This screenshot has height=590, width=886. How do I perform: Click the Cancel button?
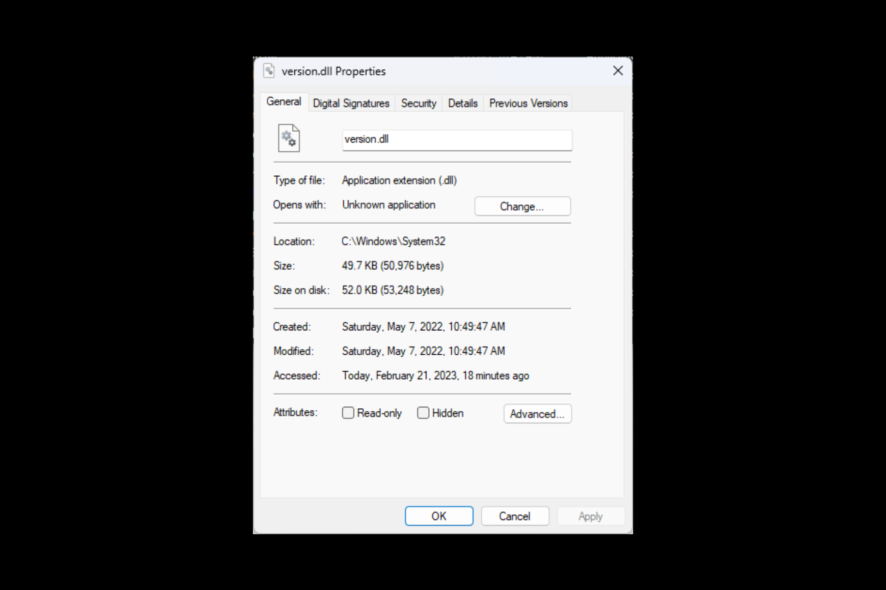(x=515, y=516)
